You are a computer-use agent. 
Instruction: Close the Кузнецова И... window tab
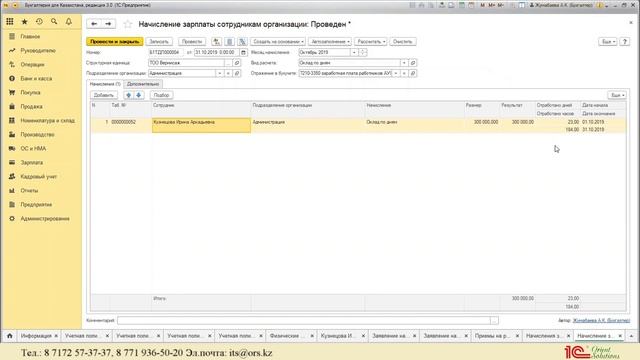click(363, 336)
